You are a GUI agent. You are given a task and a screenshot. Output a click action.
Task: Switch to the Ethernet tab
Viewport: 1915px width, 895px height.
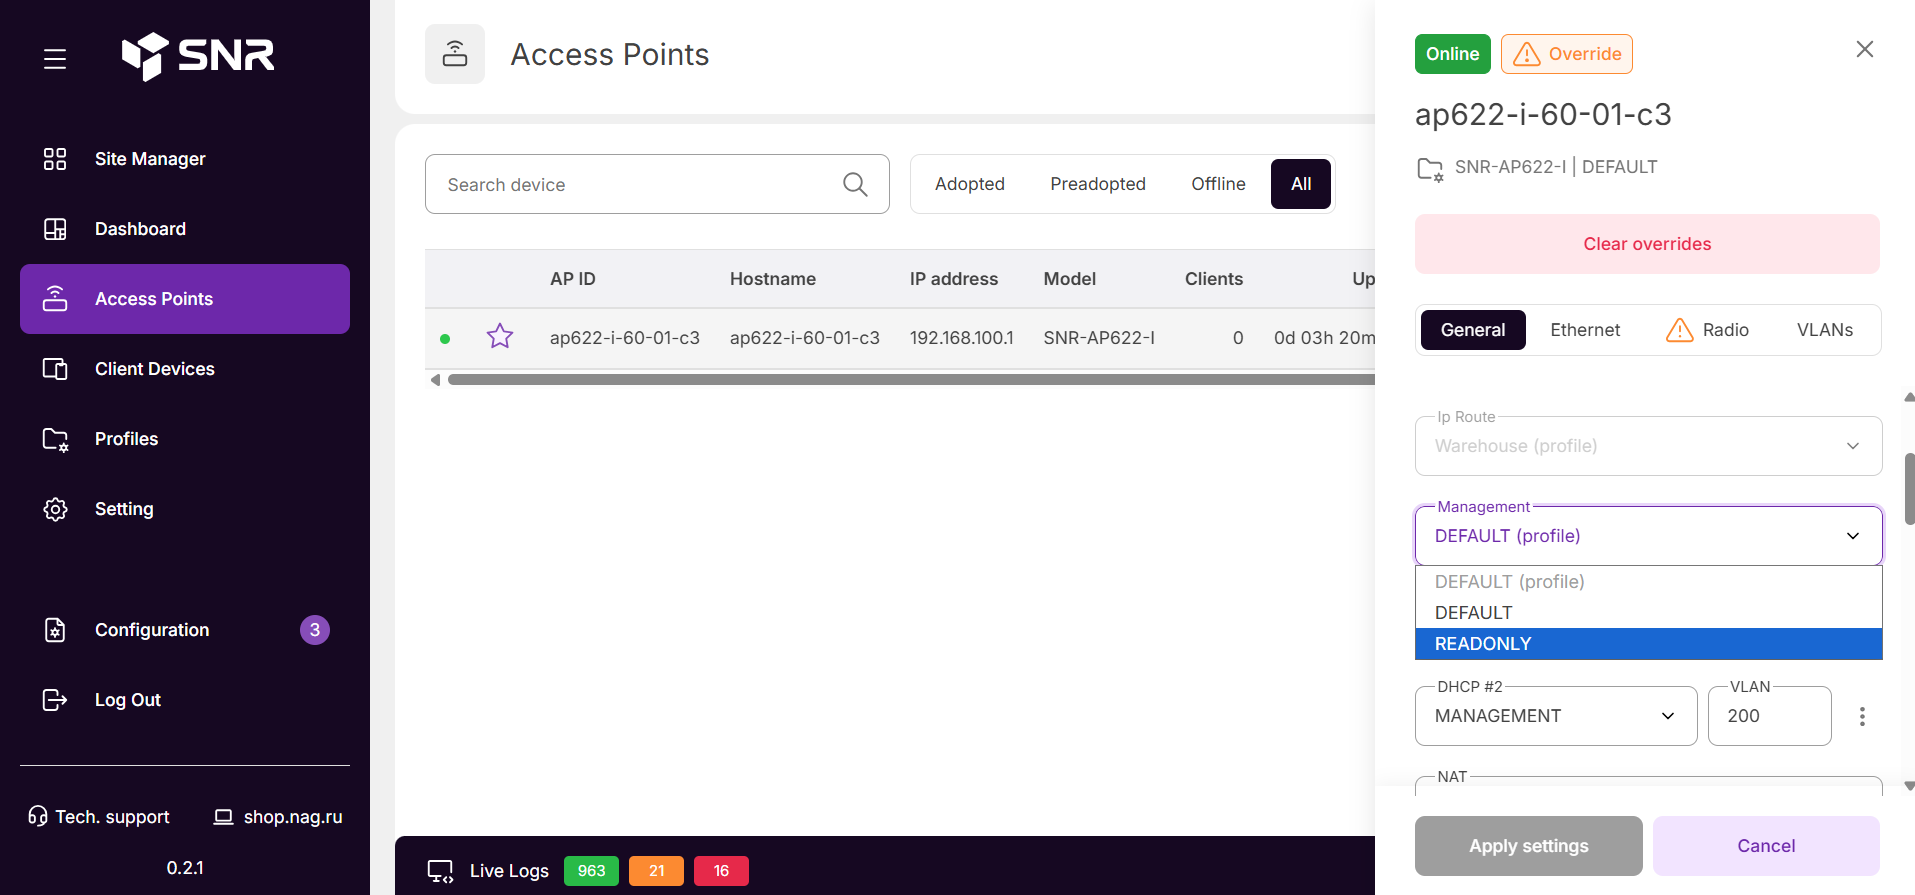tap(1585, 330)
